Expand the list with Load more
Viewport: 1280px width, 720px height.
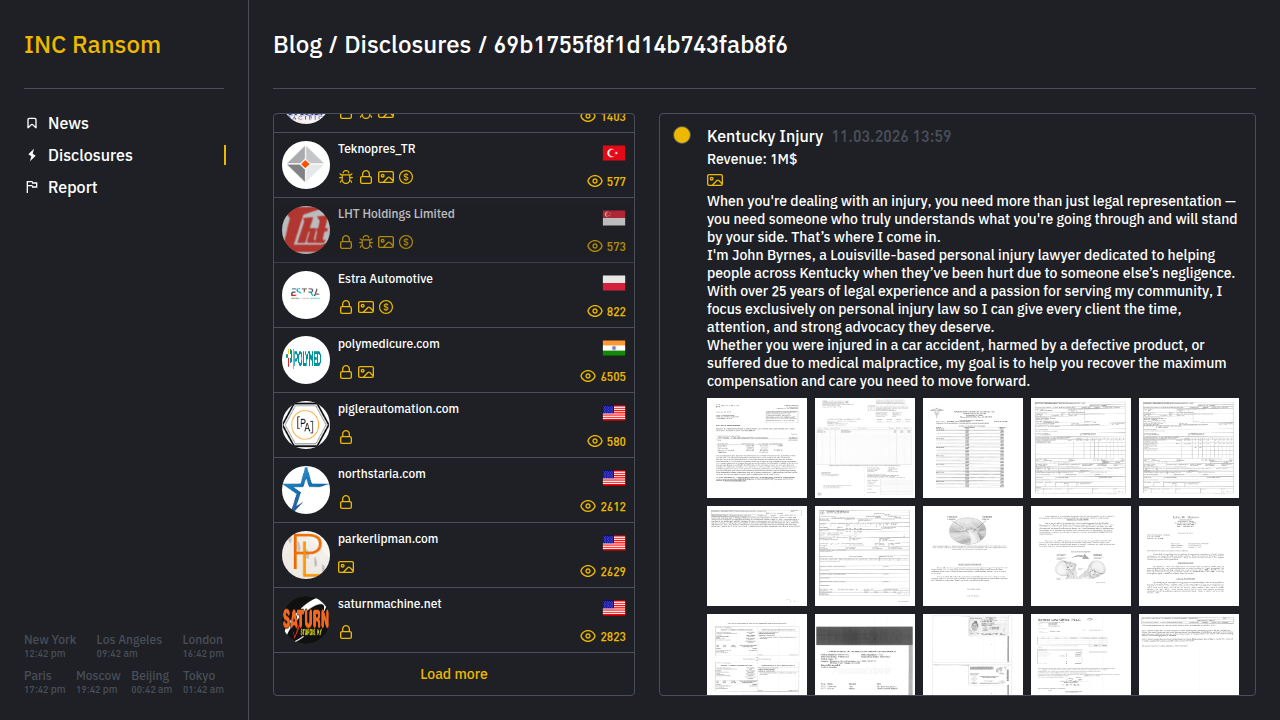[454, 674]
